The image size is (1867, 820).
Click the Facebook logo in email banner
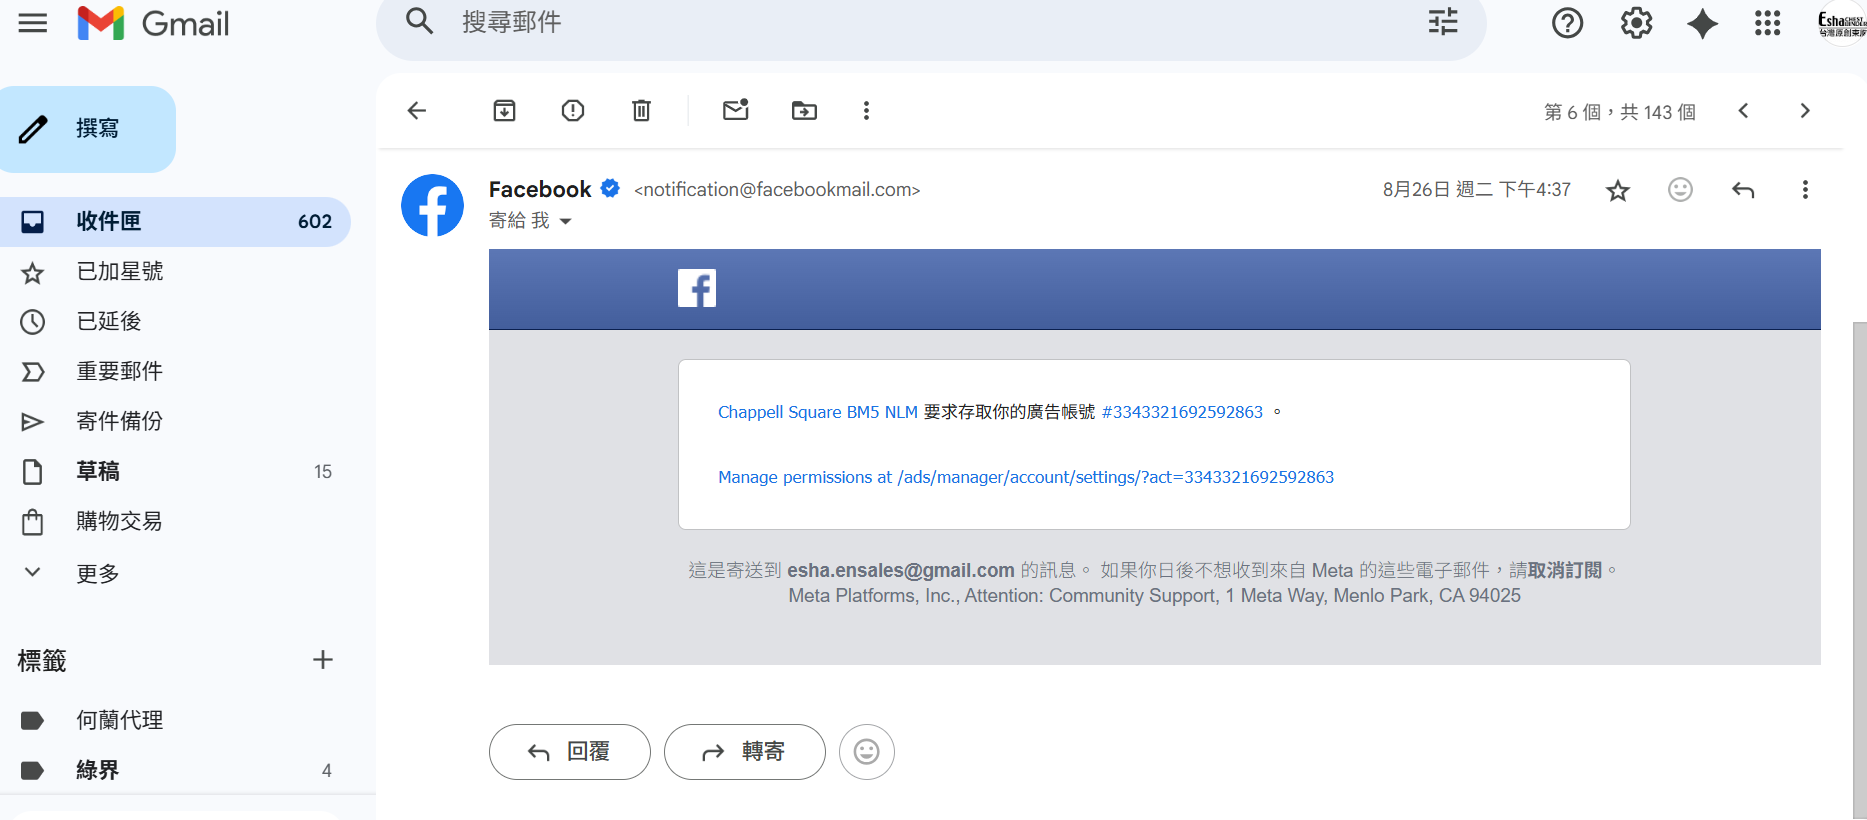tap(697, 289)
